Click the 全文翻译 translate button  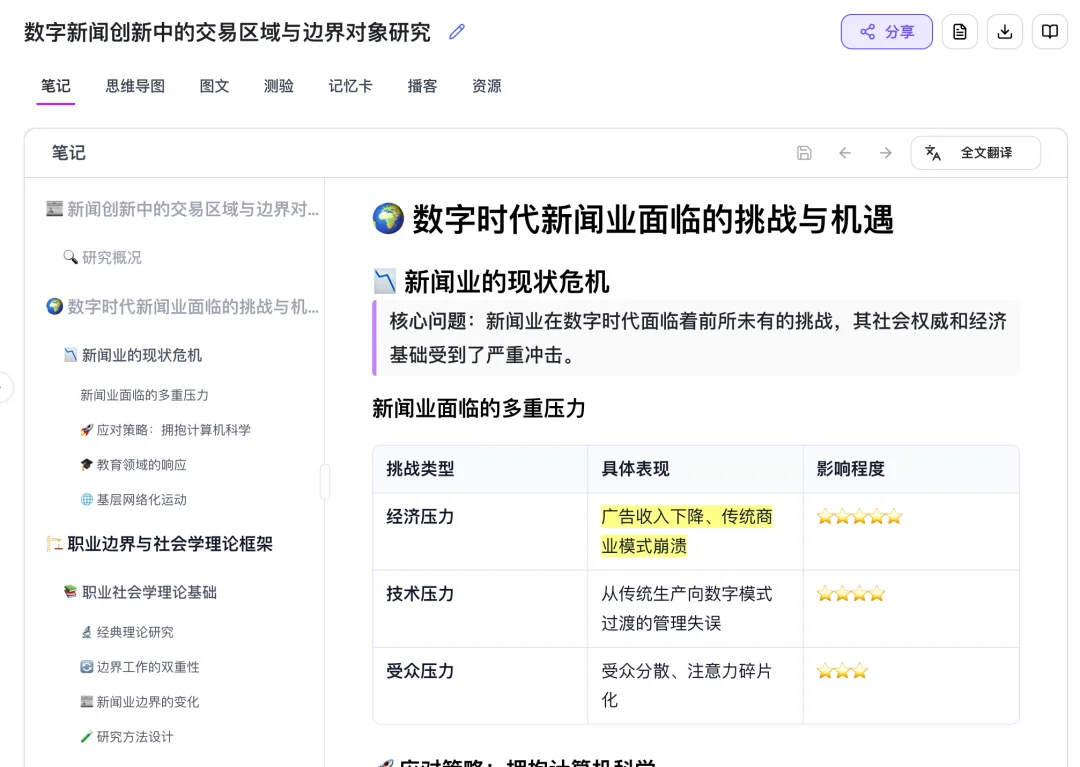pos(988,153)
